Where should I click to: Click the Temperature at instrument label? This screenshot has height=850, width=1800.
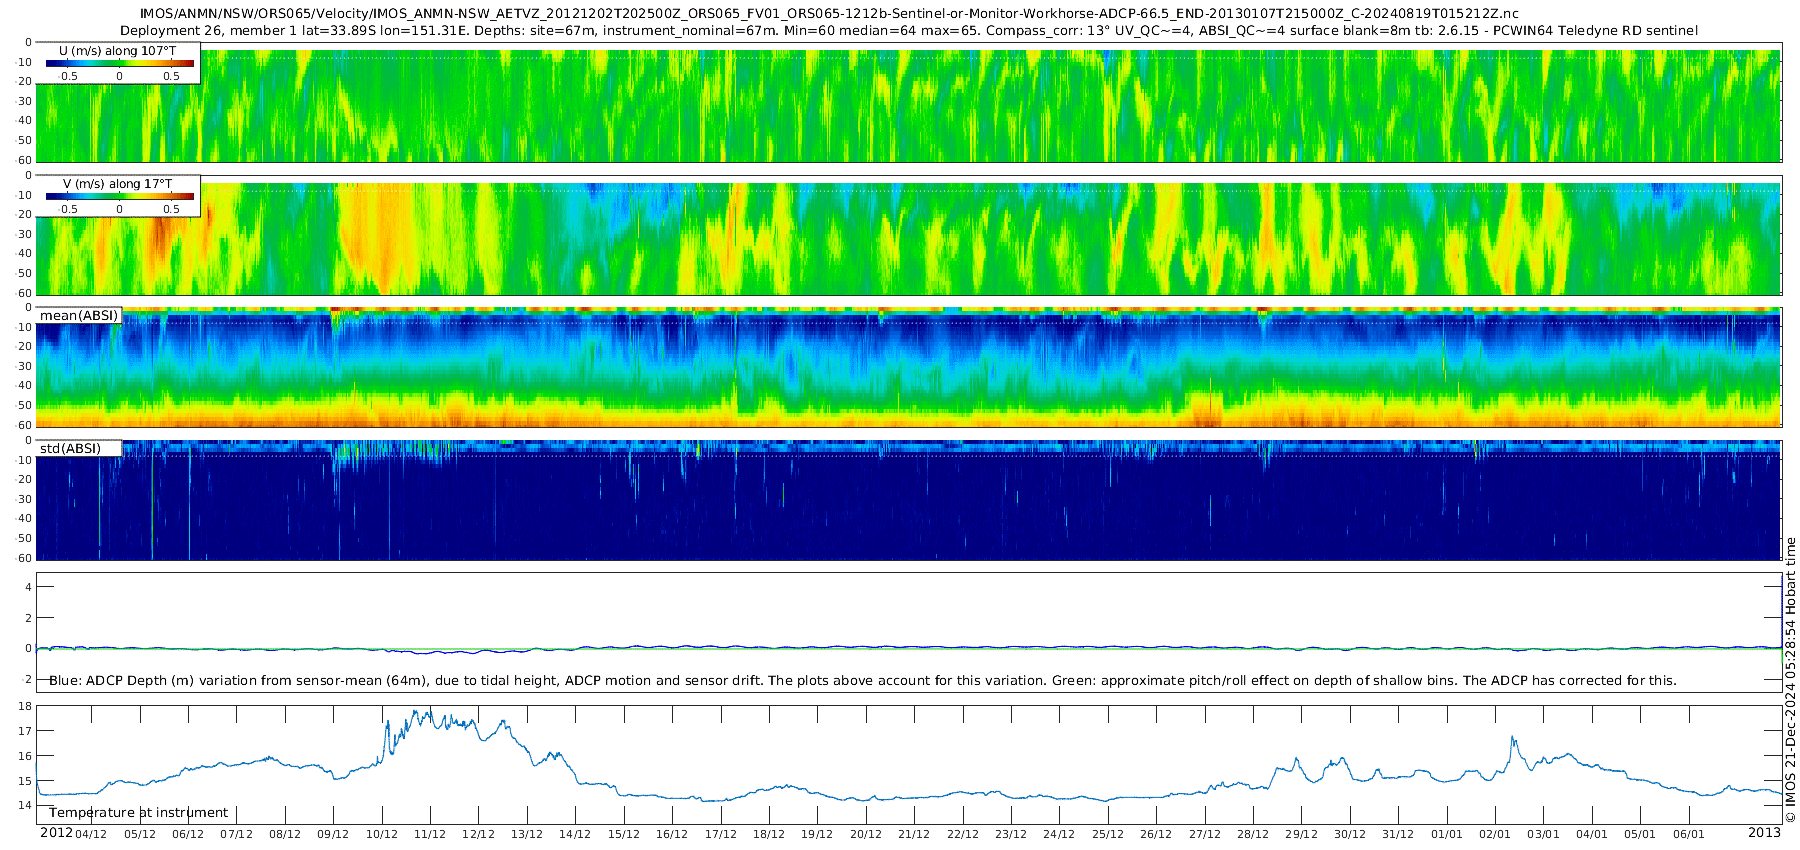click(138, 813)
